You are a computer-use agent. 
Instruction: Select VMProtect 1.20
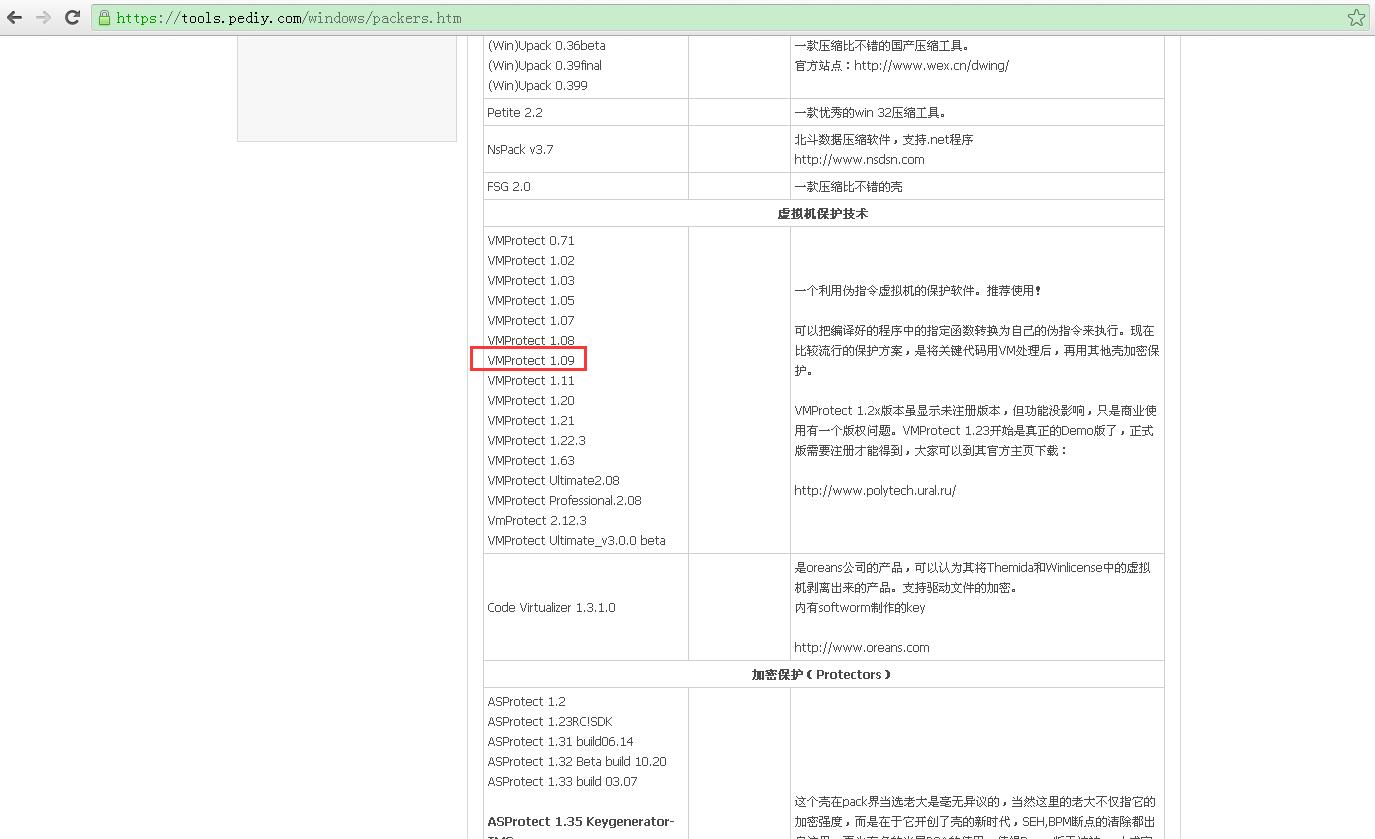(x=531, y=400)
